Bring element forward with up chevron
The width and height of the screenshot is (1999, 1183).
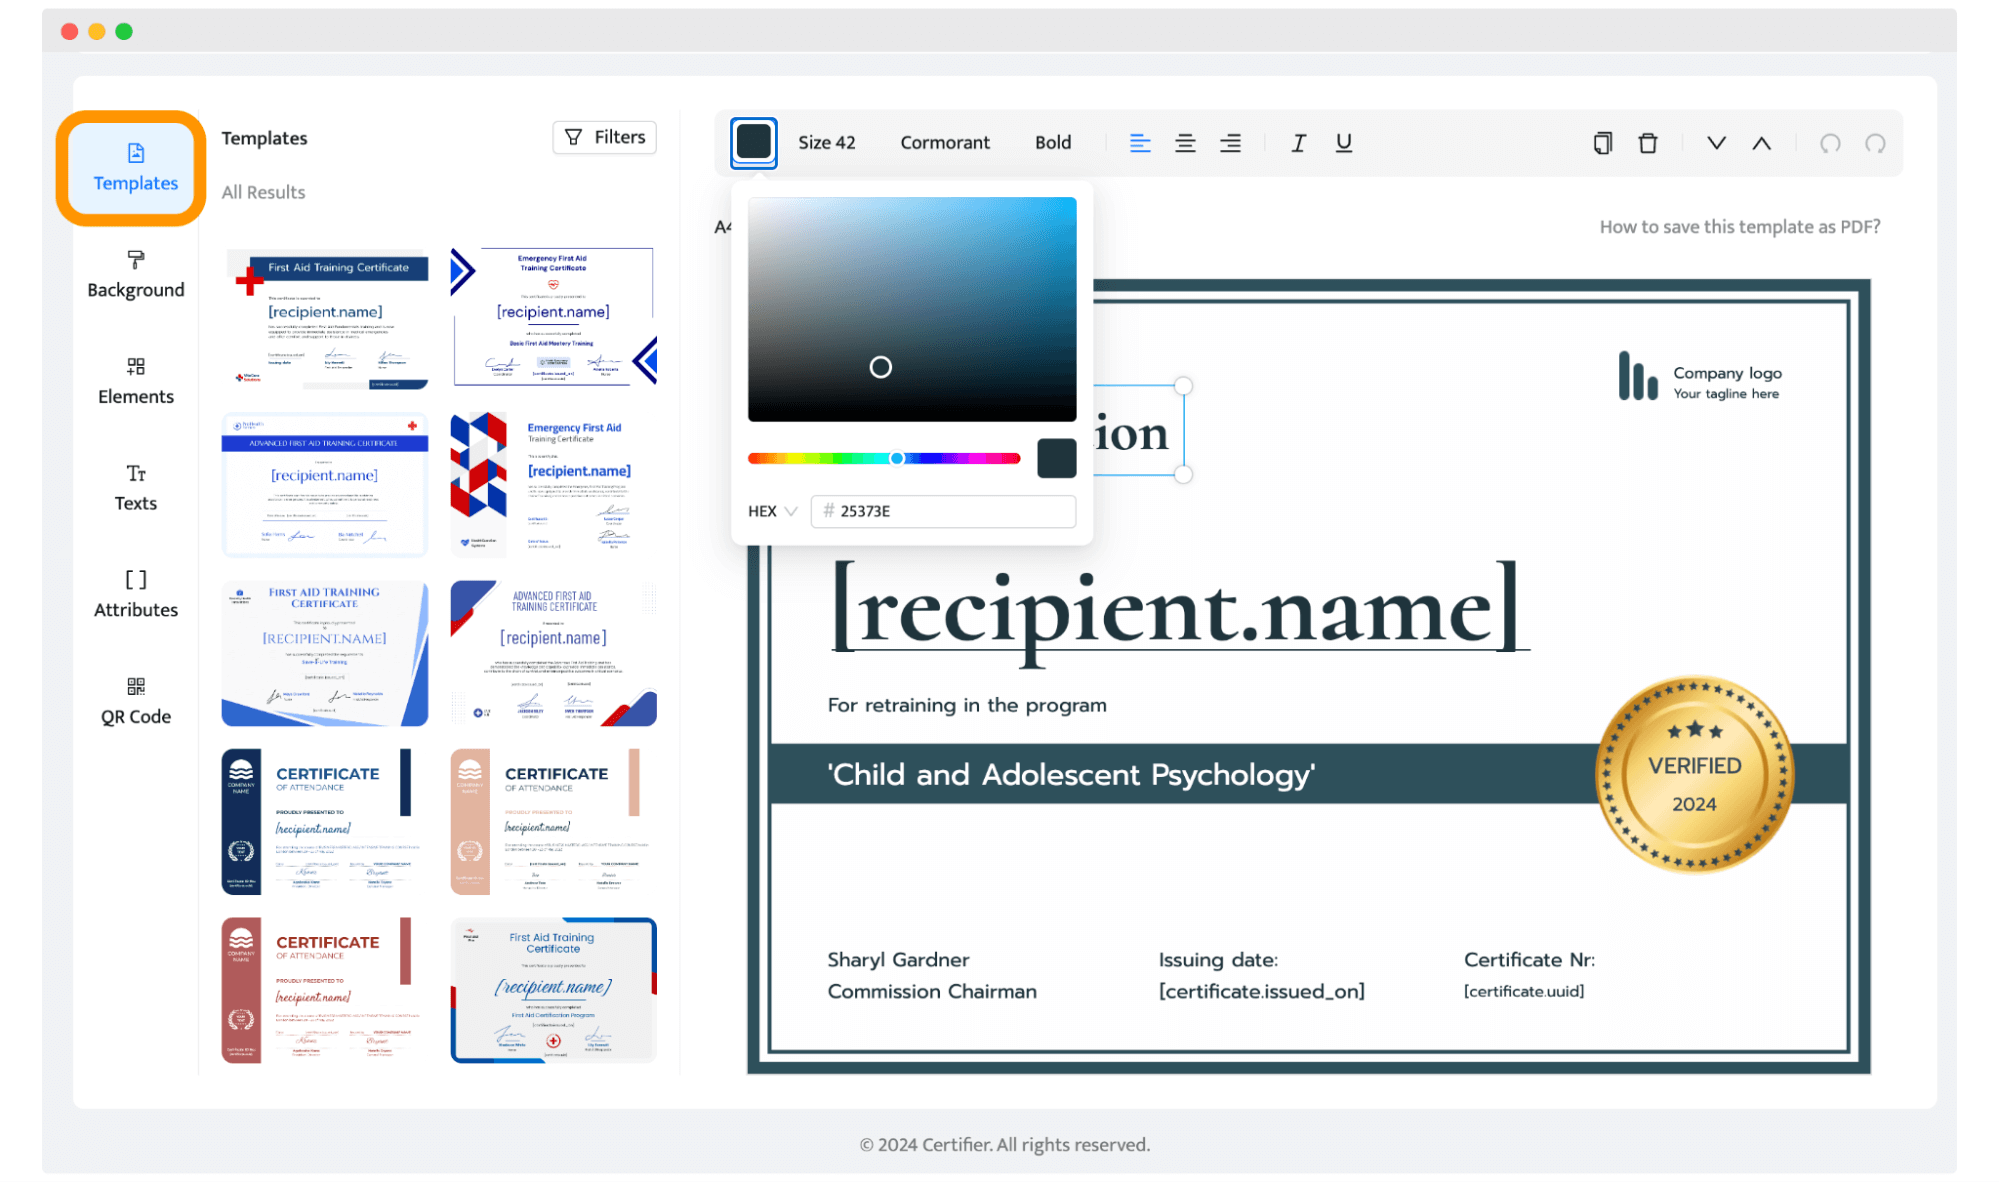tap(1761, 143)
